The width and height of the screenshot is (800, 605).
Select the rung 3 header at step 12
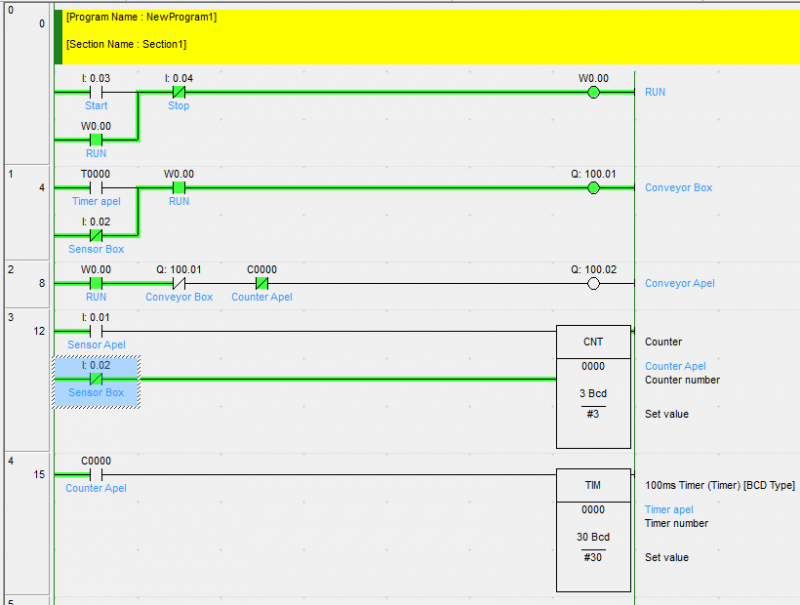27,380
